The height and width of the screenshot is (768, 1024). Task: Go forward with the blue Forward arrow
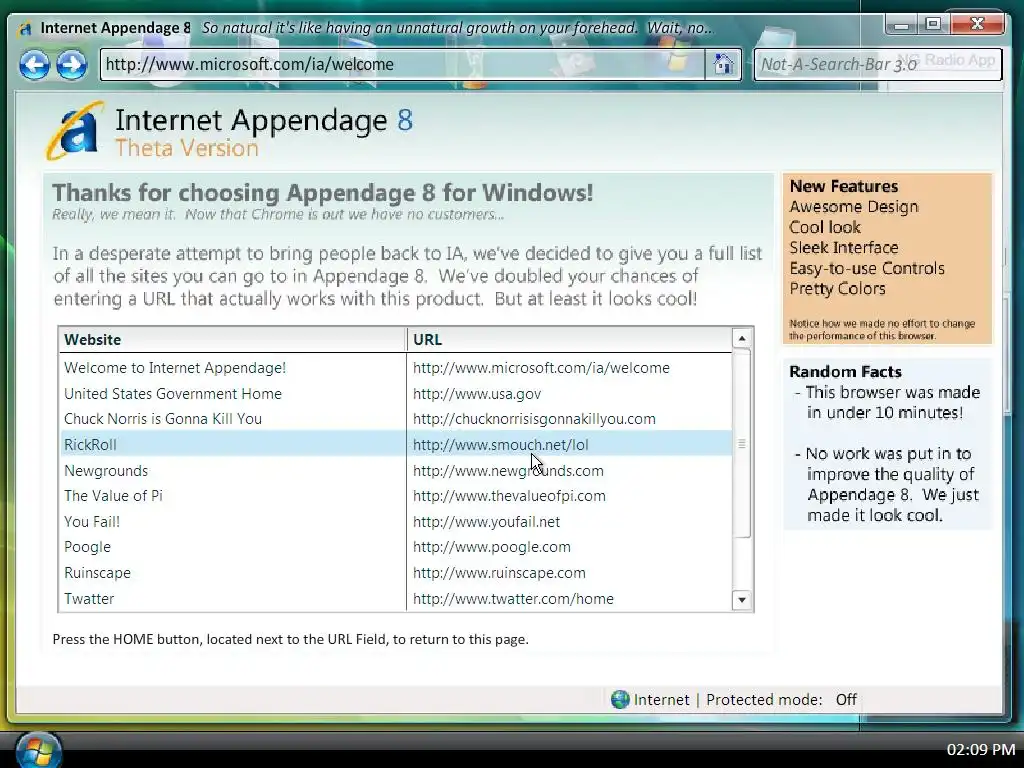[x=71, y=65]
